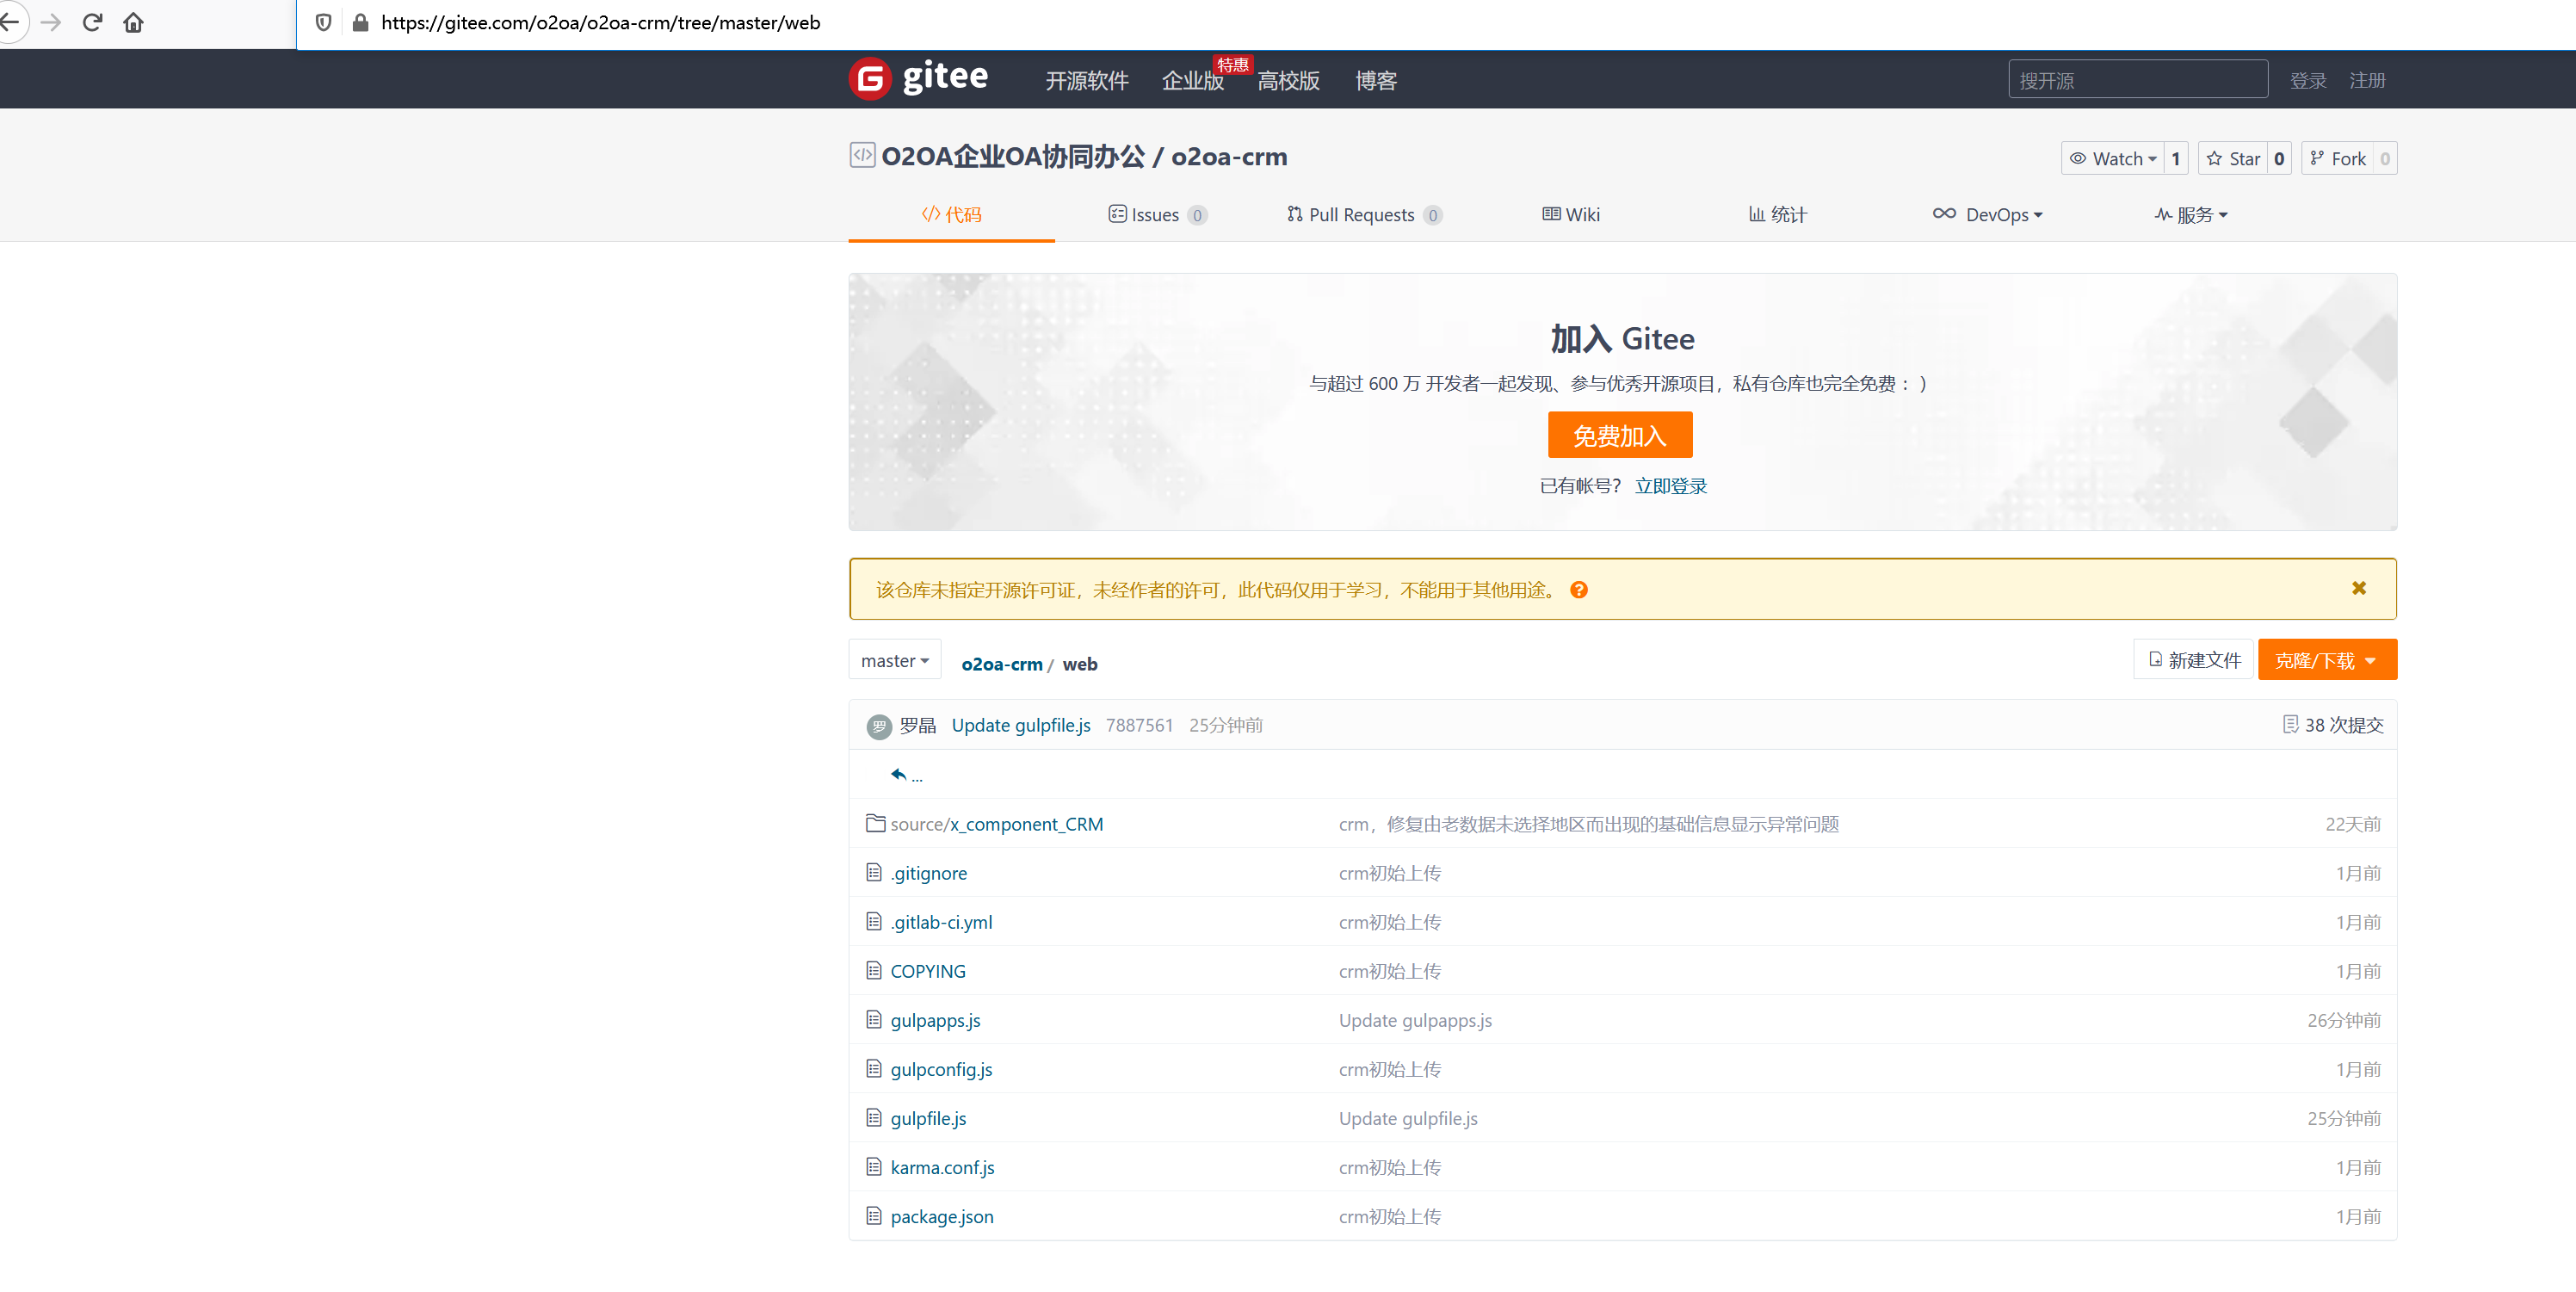This screenshot has width=2576, height=1292.
Task: Open the 统计 tab
Action: [1777, 214]
